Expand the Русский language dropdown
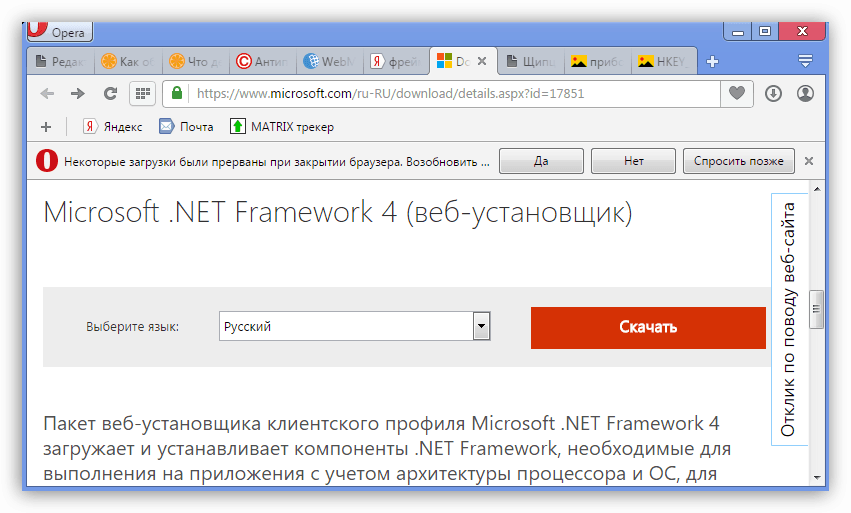851x513 pixels. pos(481,326)
